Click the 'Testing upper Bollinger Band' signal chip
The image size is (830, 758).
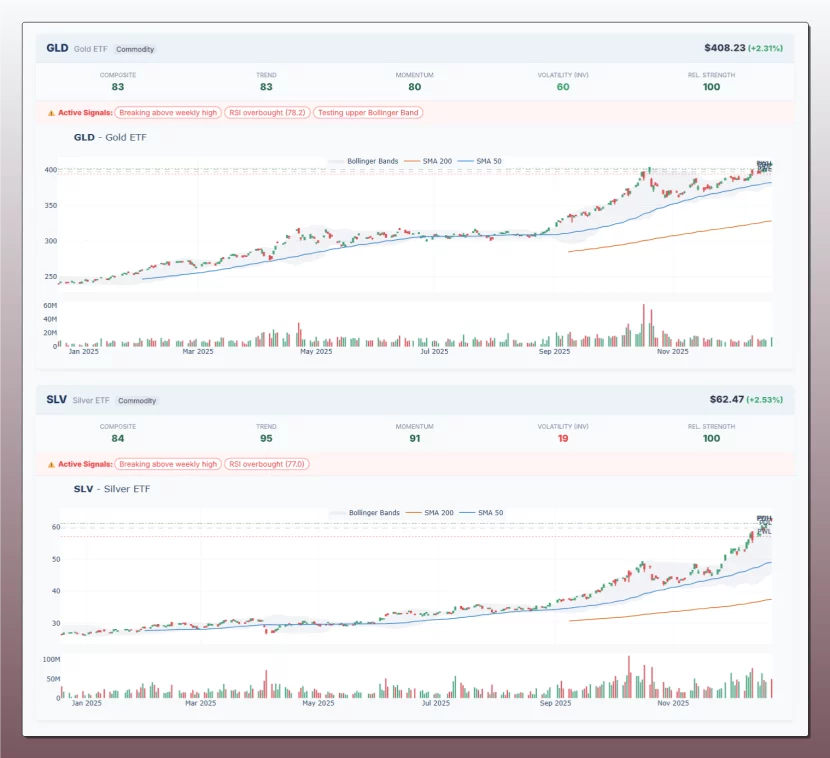tap(367, 112)
